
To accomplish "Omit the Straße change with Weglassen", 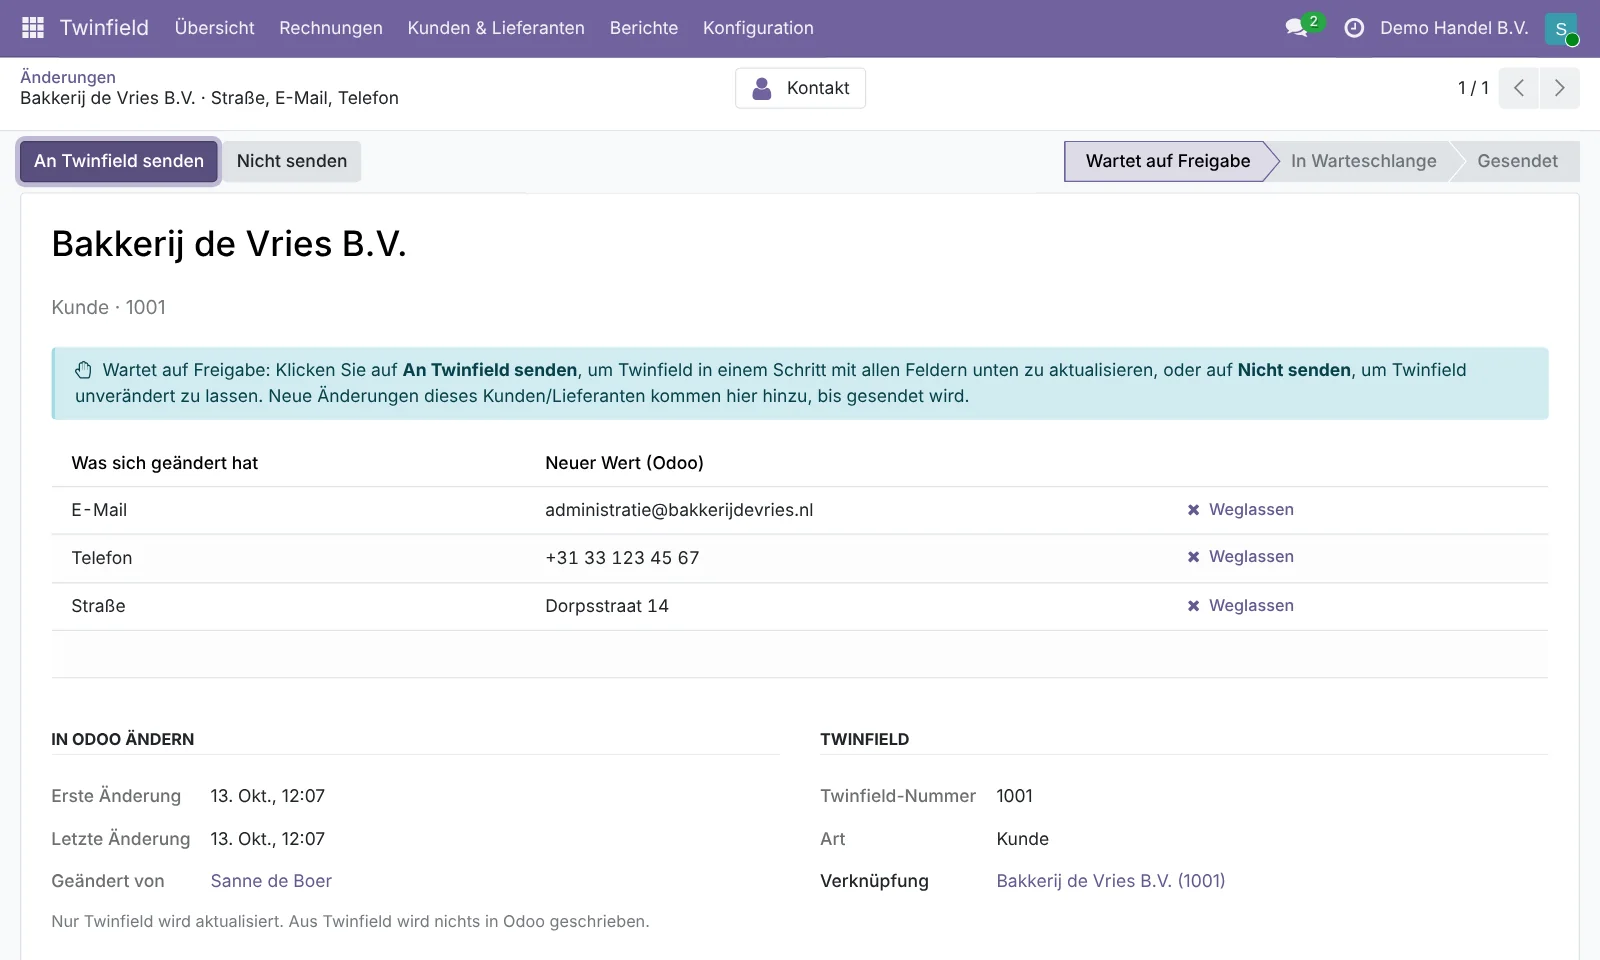I will pos(1240,606).
